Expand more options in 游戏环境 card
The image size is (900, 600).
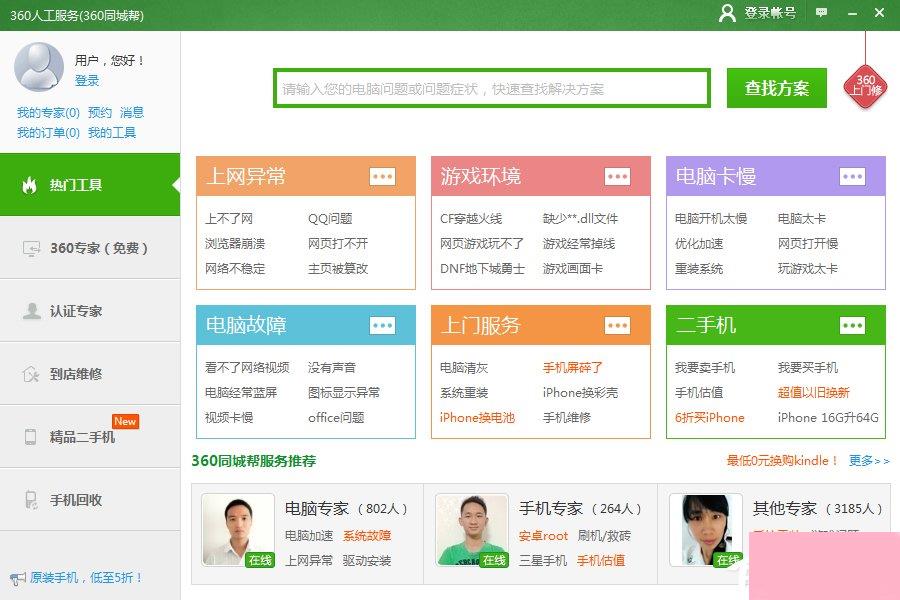617,176
